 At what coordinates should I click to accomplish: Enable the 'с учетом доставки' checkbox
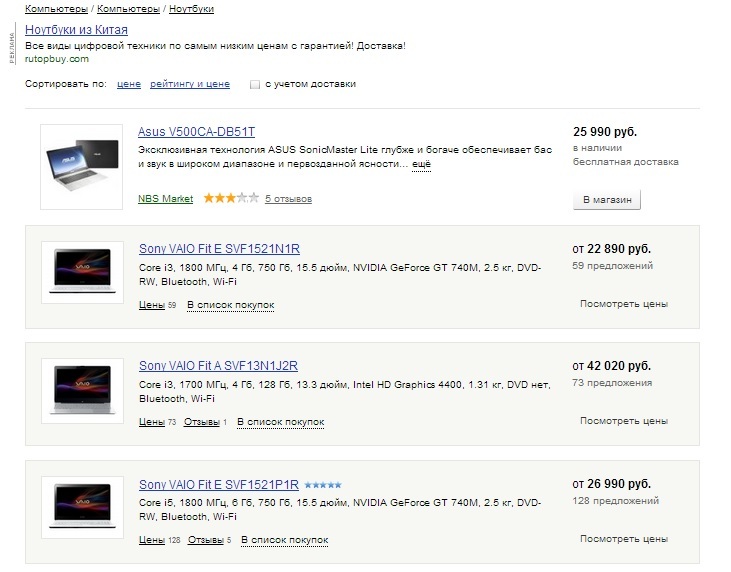coord(255,85)
